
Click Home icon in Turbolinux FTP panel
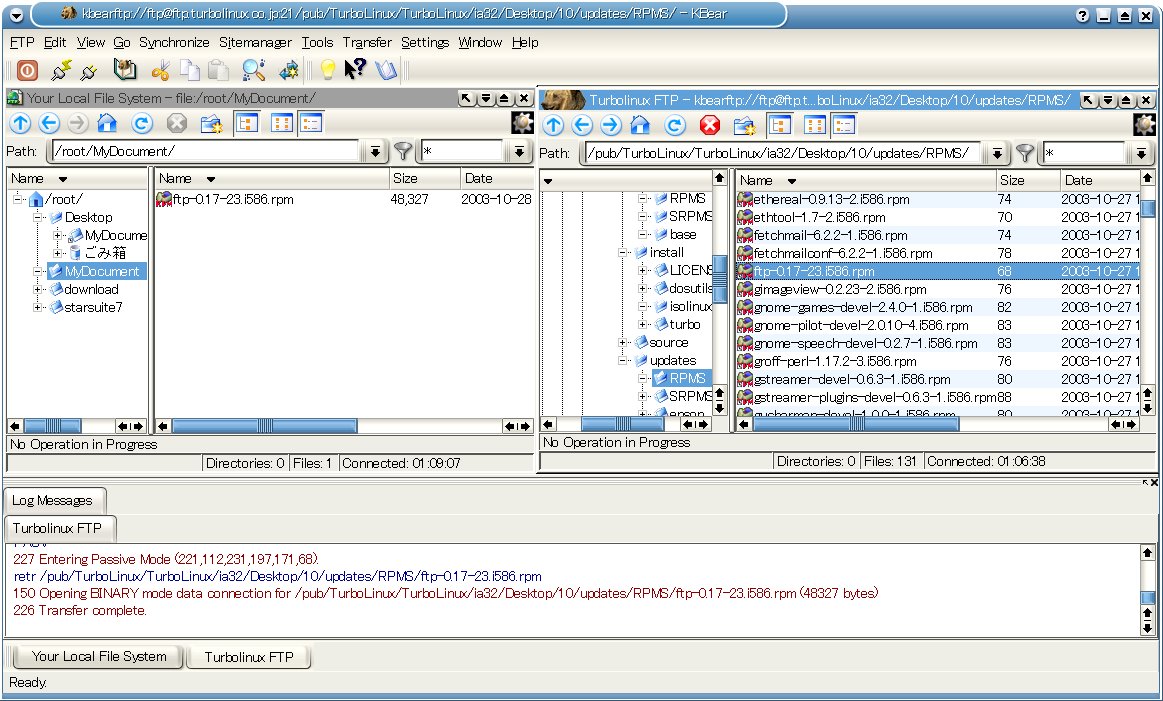(x=640, y=125)
